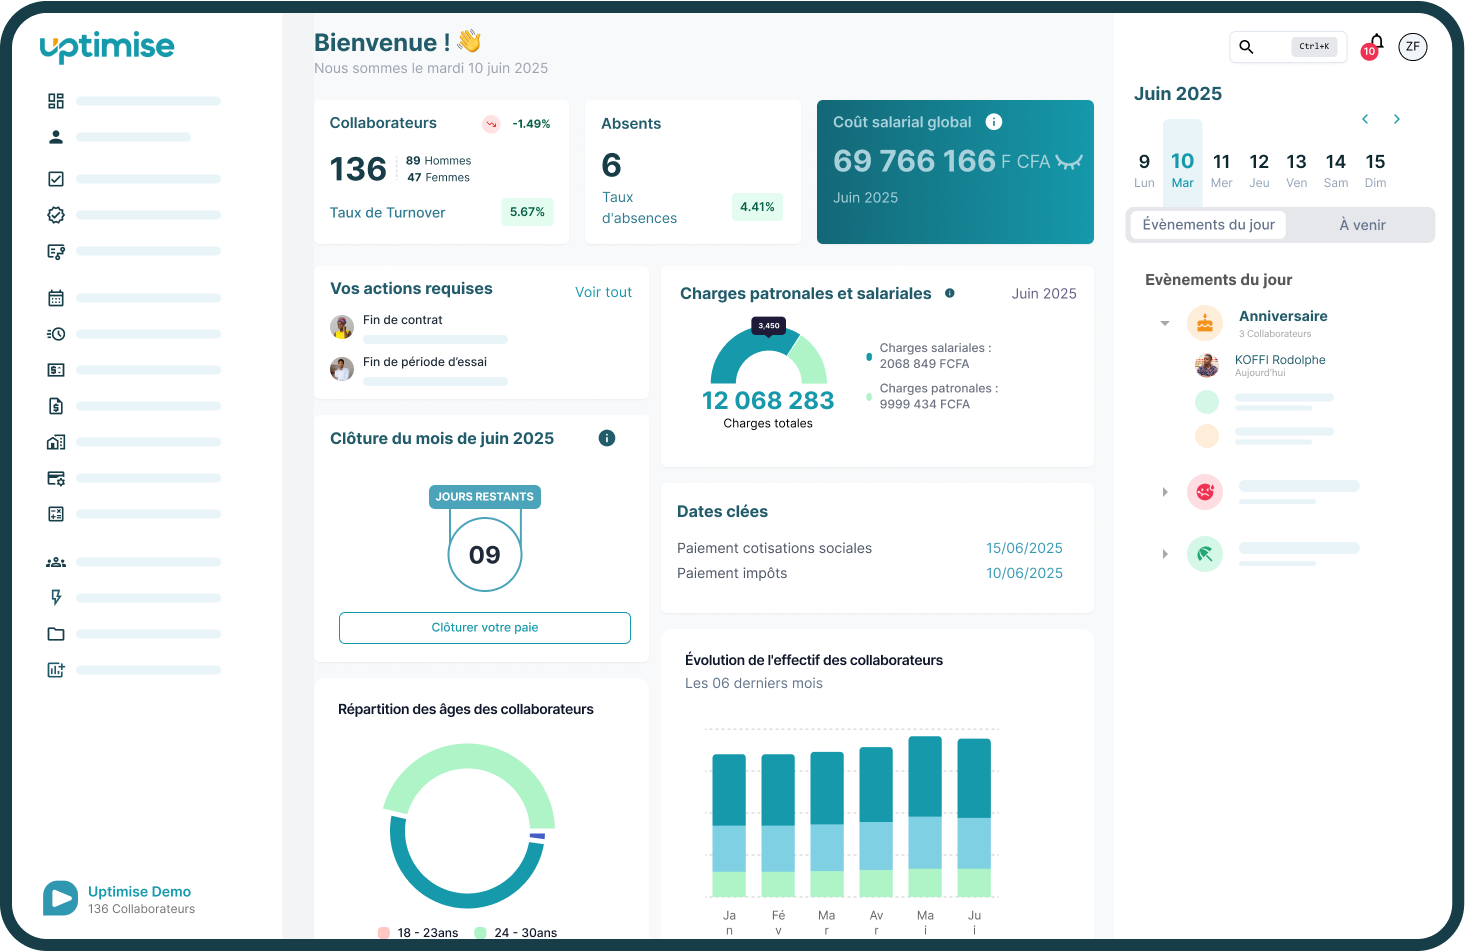Screen dimensions: 1465x951
Task: Open the calendar icon in the sidebar
Action: [56, 297]
